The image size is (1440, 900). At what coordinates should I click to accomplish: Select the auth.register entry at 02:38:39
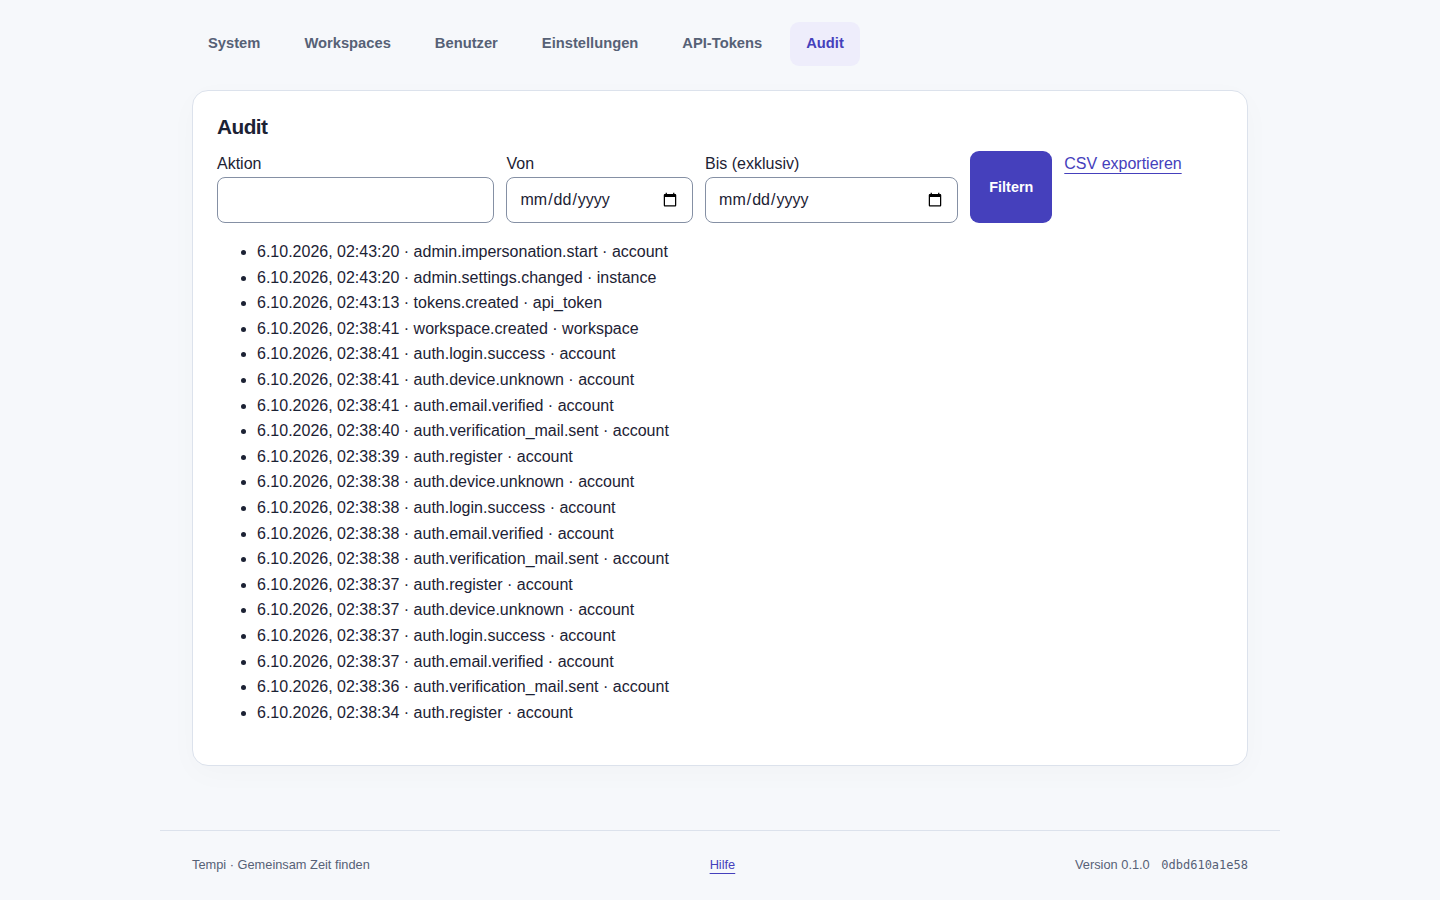(x=415, y=457)
